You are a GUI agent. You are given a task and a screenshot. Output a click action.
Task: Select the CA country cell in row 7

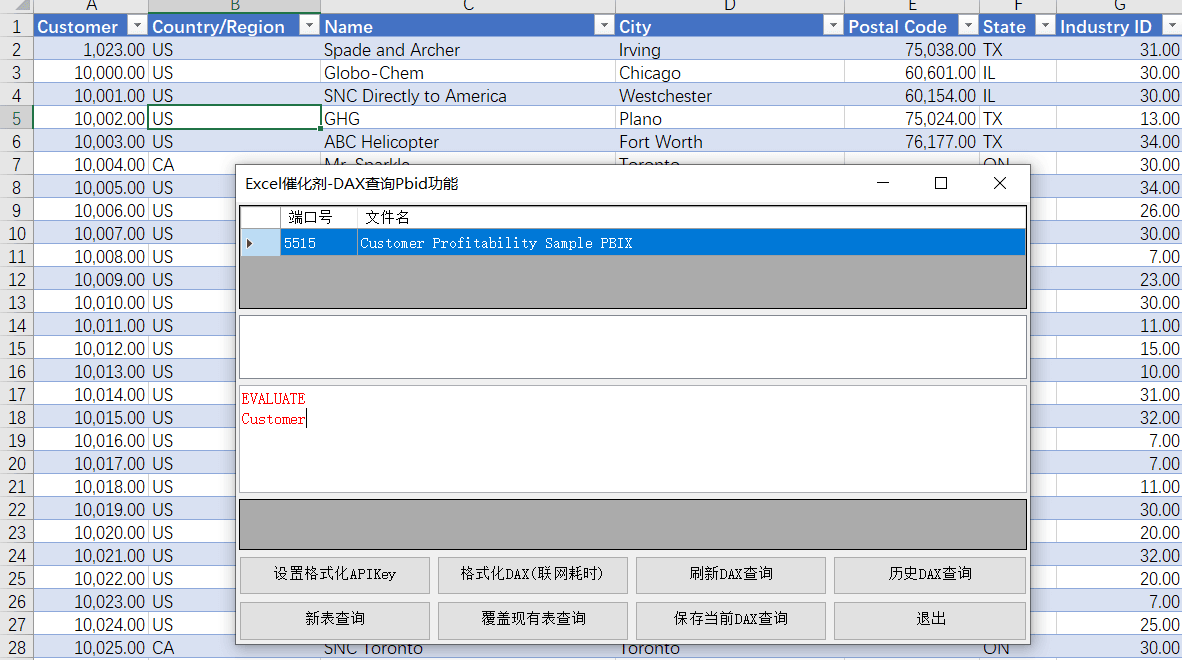(x=234, y=164)
